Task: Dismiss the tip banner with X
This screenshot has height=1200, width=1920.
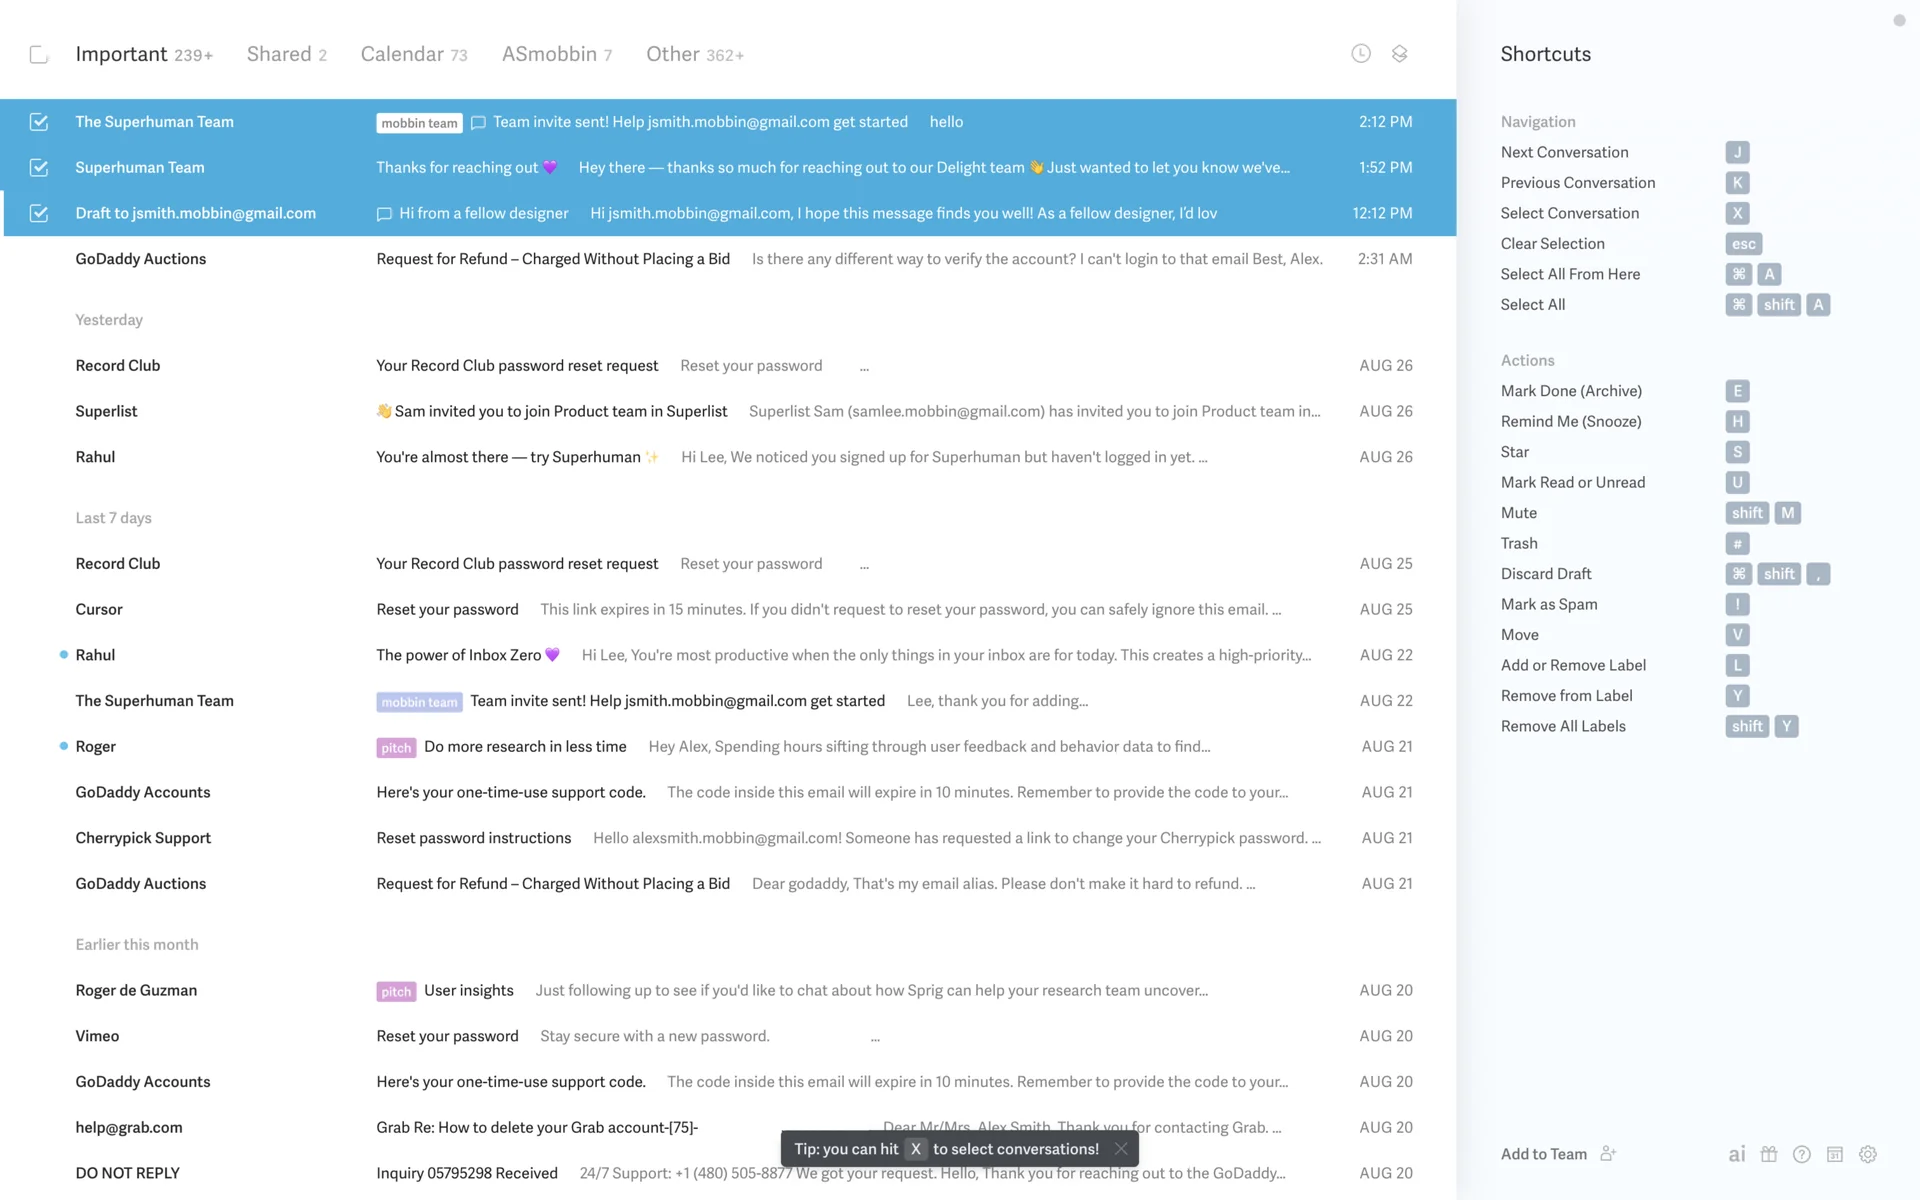Action: click(x=1121, y=1149)
